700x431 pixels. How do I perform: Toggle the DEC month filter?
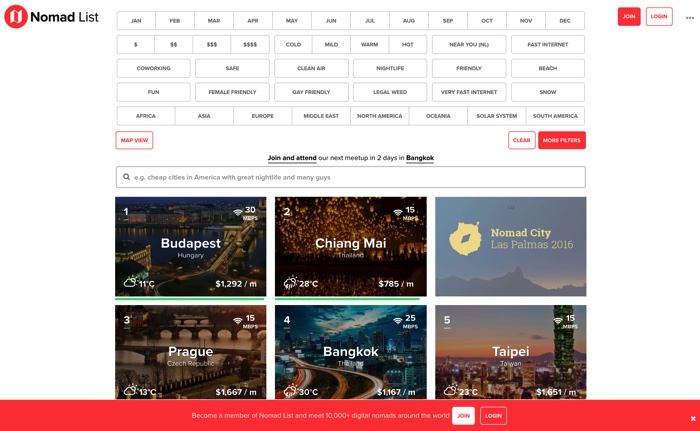click(565, 21)
